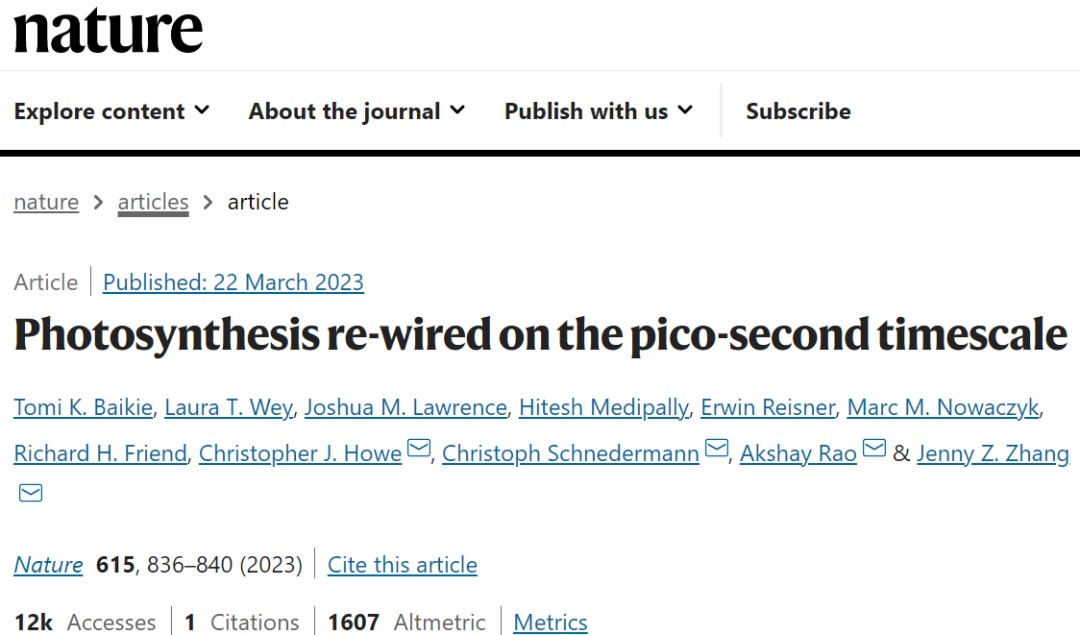
Task: Click envelope icon next to Christopher J. Howe
Action: tap(419, 450)
